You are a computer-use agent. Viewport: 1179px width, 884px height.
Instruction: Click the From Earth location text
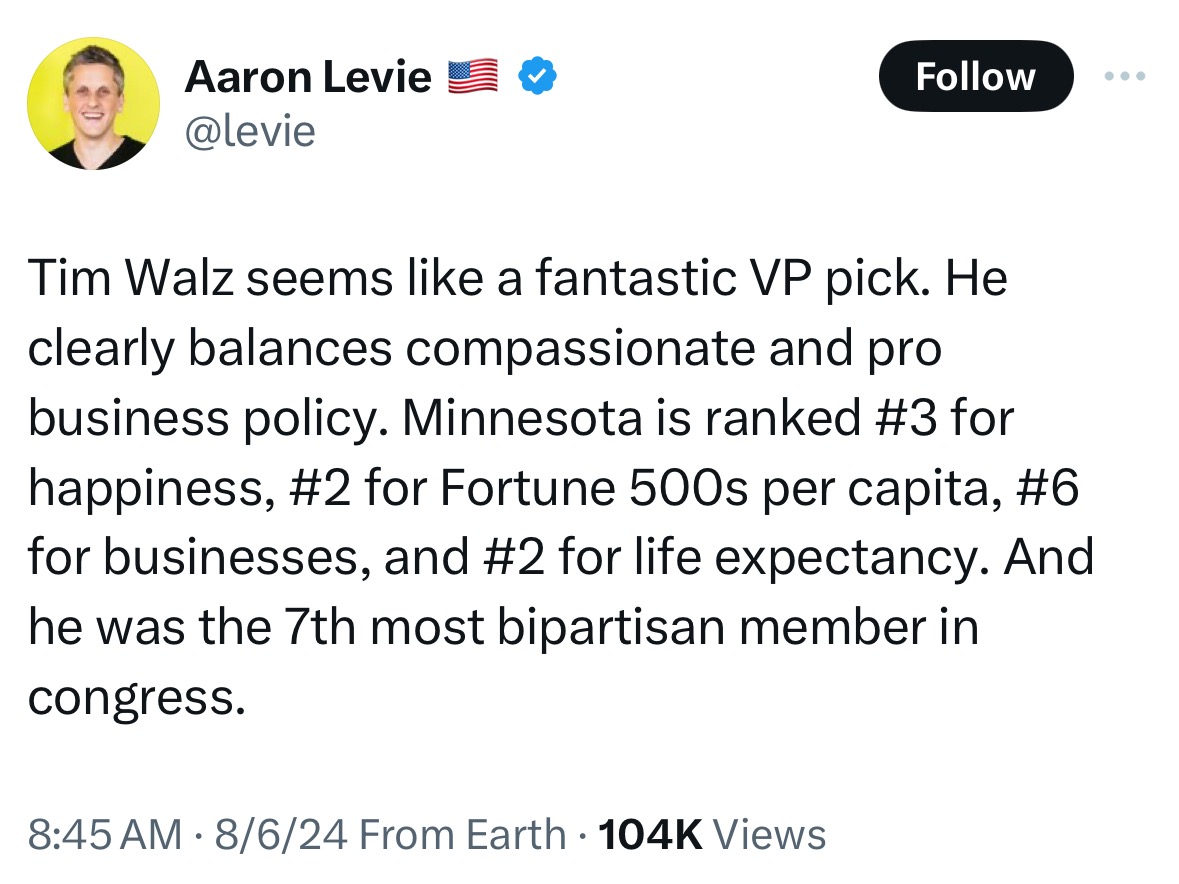pyautogui.click(x=462, y=834)
